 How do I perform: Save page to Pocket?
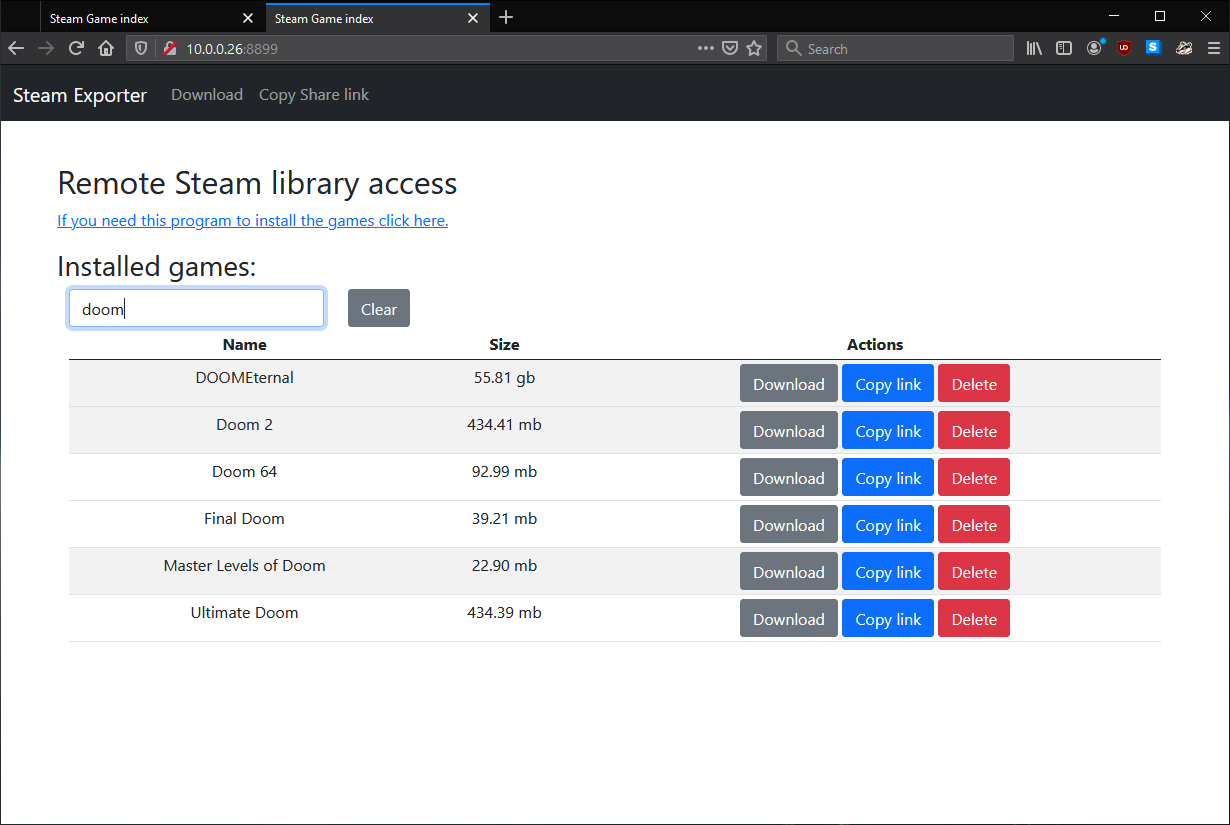point(731,48)
